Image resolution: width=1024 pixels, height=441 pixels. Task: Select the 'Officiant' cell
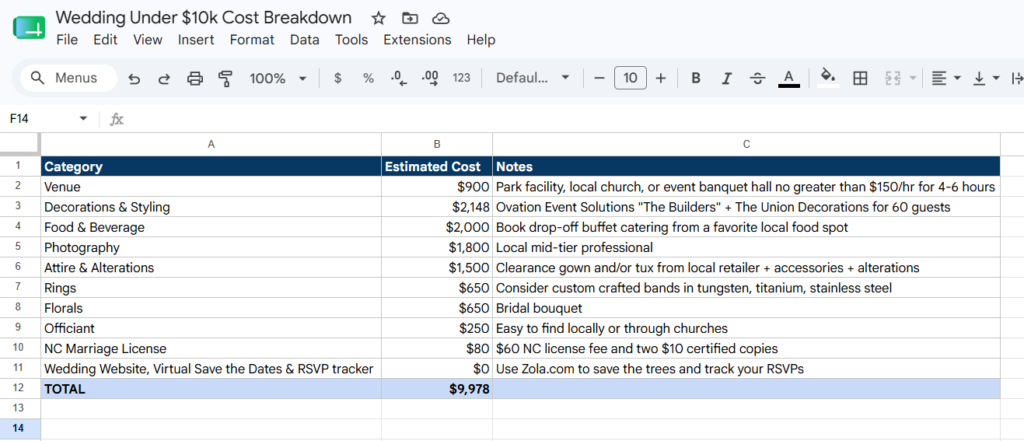[211, 328]
